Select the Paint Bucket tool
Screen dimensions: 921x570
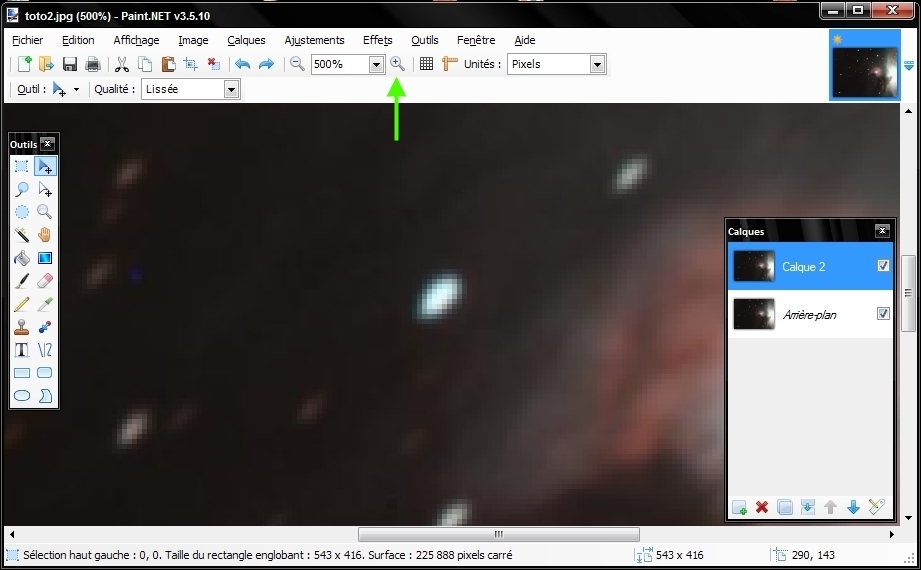coord(22,258)
